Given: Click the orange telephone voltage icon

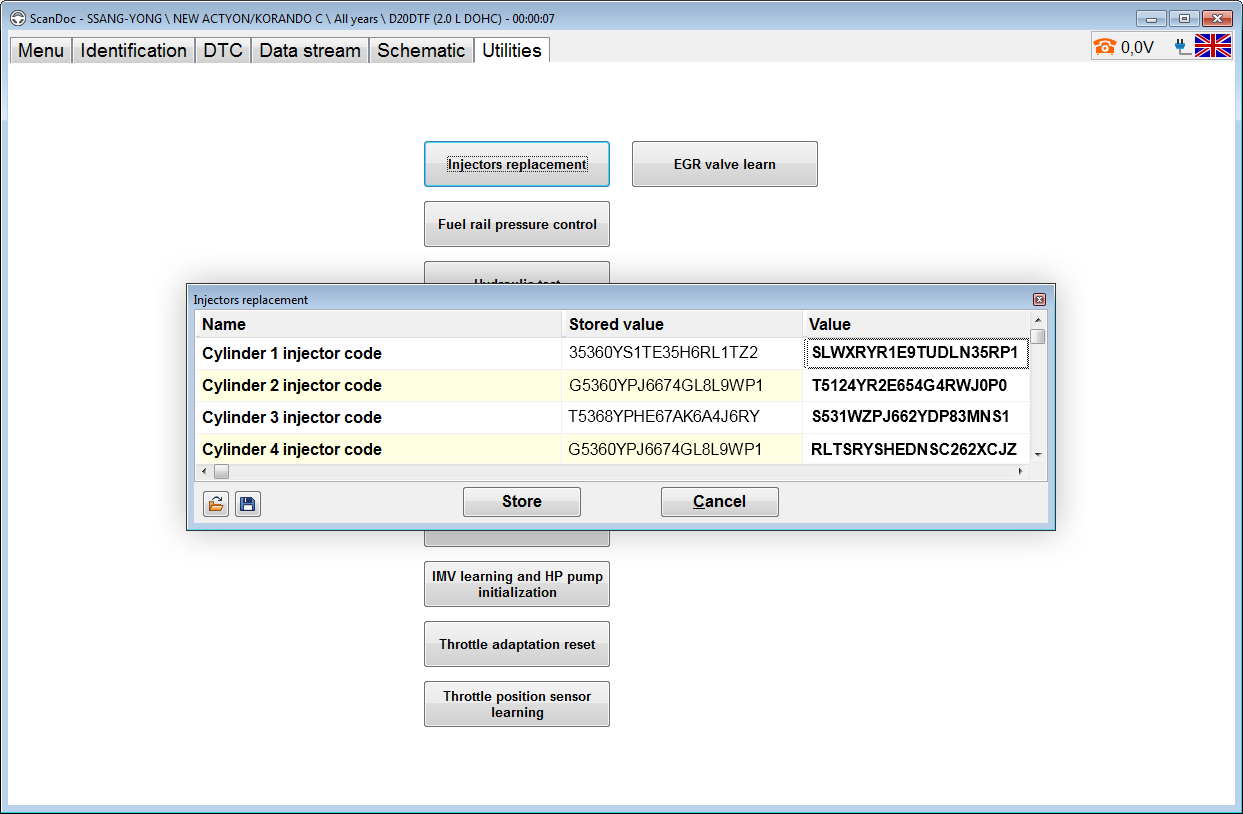Looking at the screenshot, I should 1105,46.
